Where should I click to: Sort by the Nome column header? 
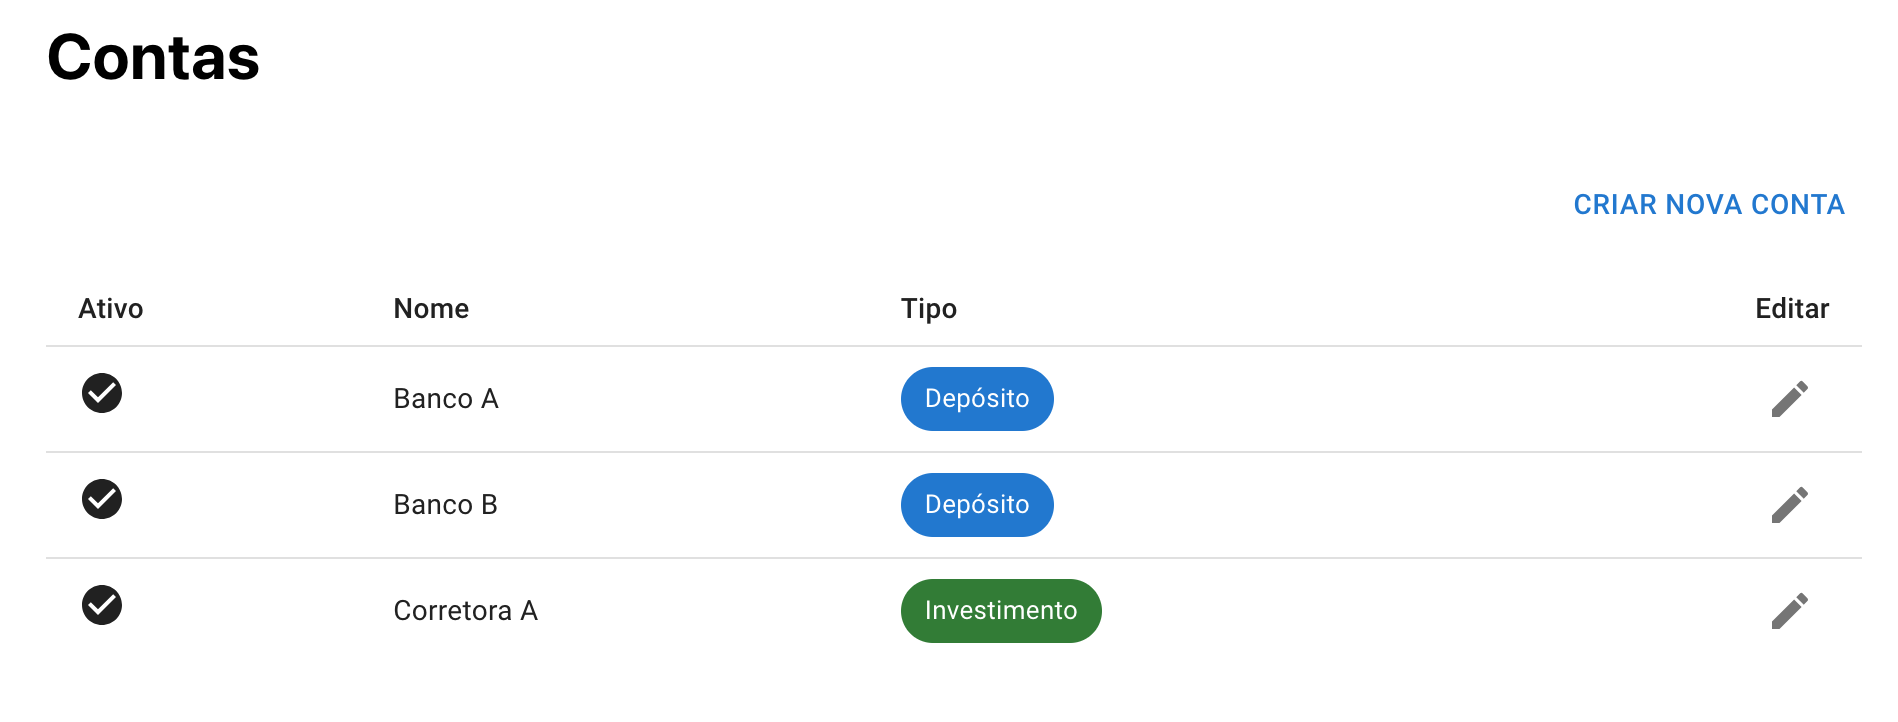click(x=431, y=309)
